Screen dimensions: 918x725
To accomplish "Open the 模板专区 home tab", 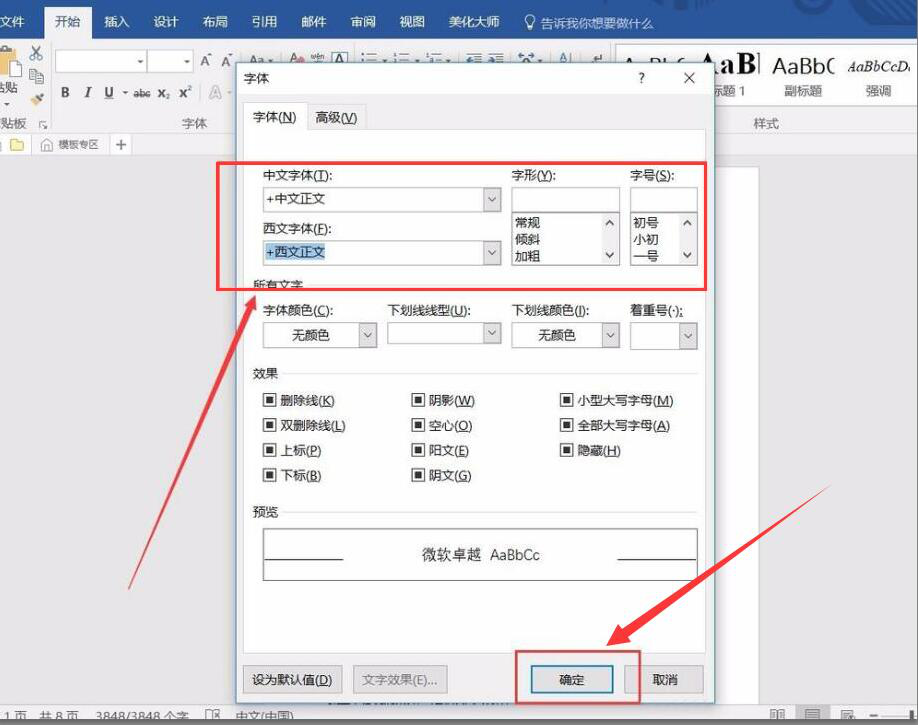I will 70,145.
